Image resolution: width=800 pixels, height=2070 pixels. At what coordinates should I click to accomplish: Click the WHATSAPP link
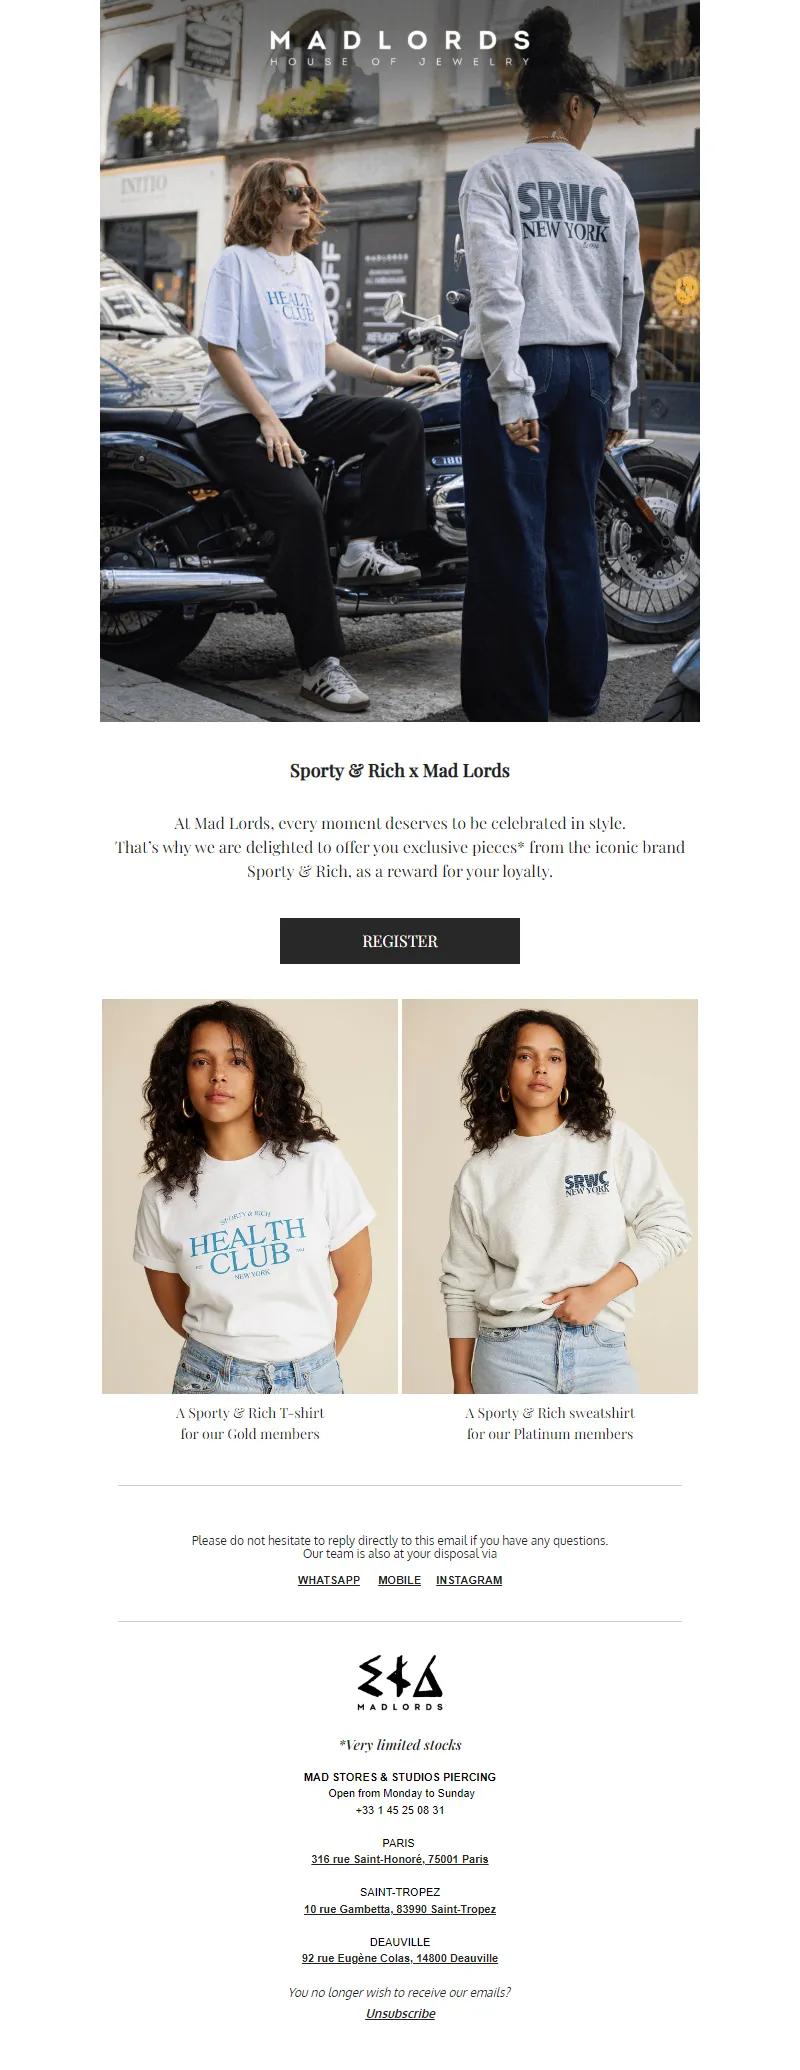329,1580
